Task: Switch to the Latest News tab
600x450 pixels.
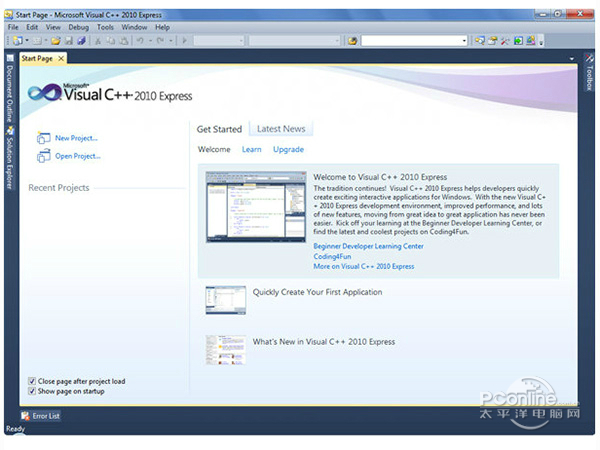Action: click(x=281, y=129)
